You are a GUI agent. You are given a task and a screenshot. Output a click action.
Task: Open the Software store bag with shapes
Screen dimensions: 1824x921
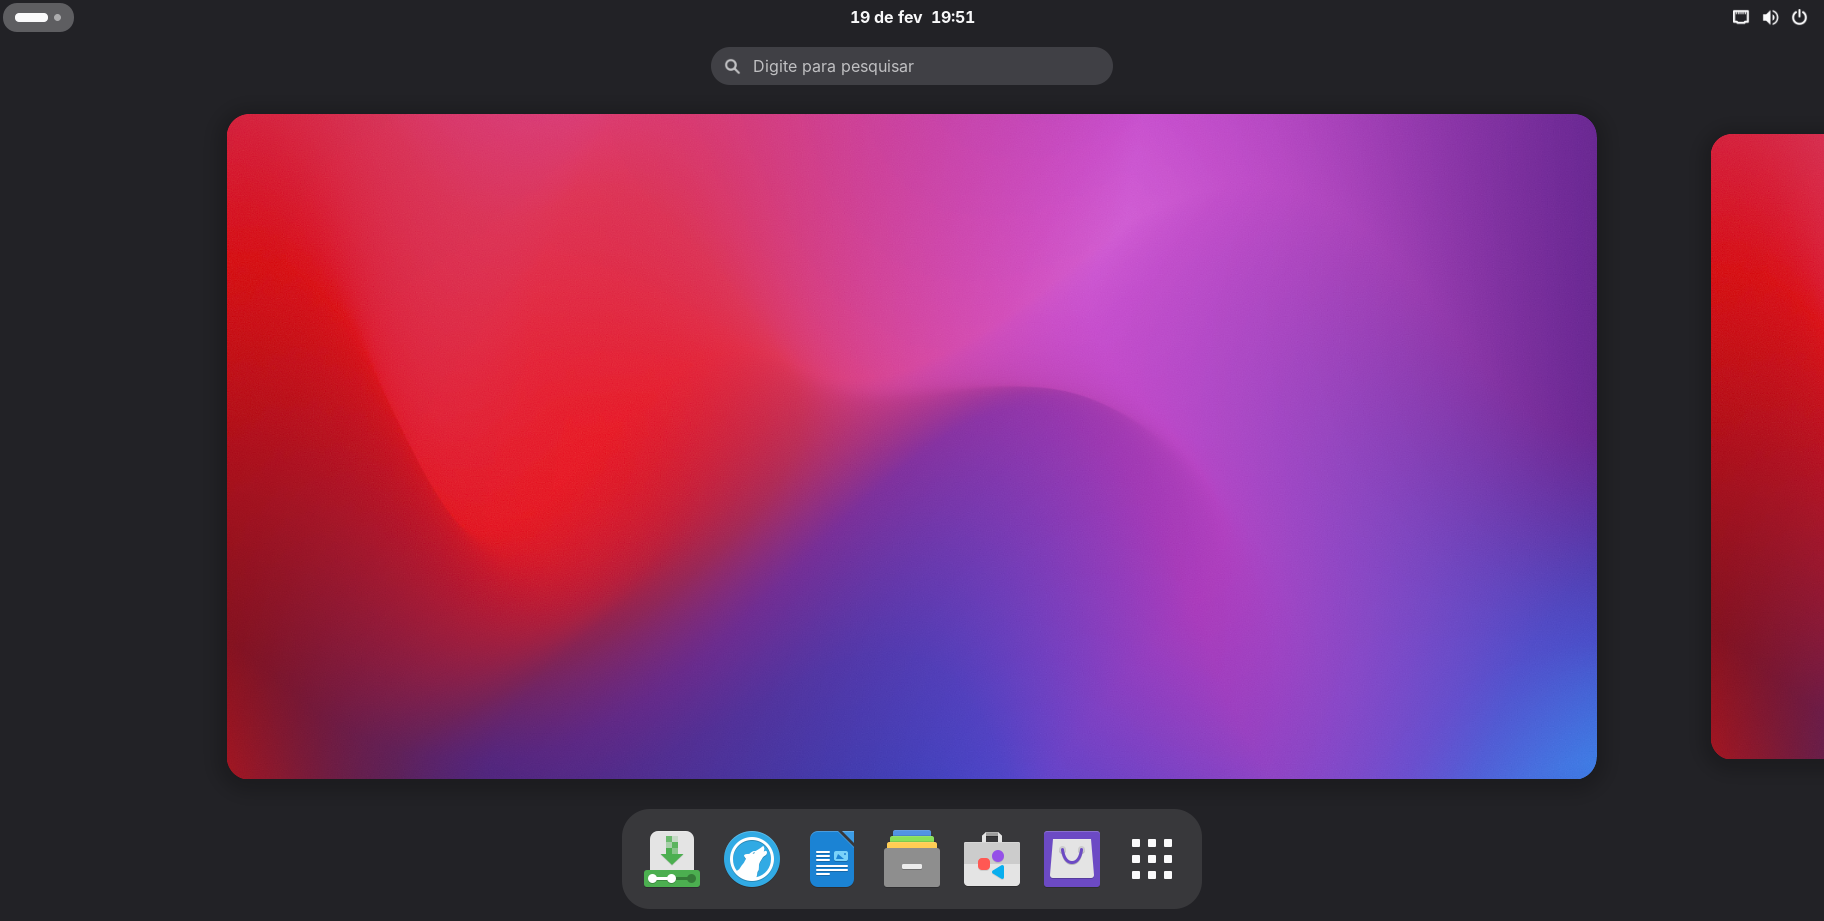coord(992,859)
